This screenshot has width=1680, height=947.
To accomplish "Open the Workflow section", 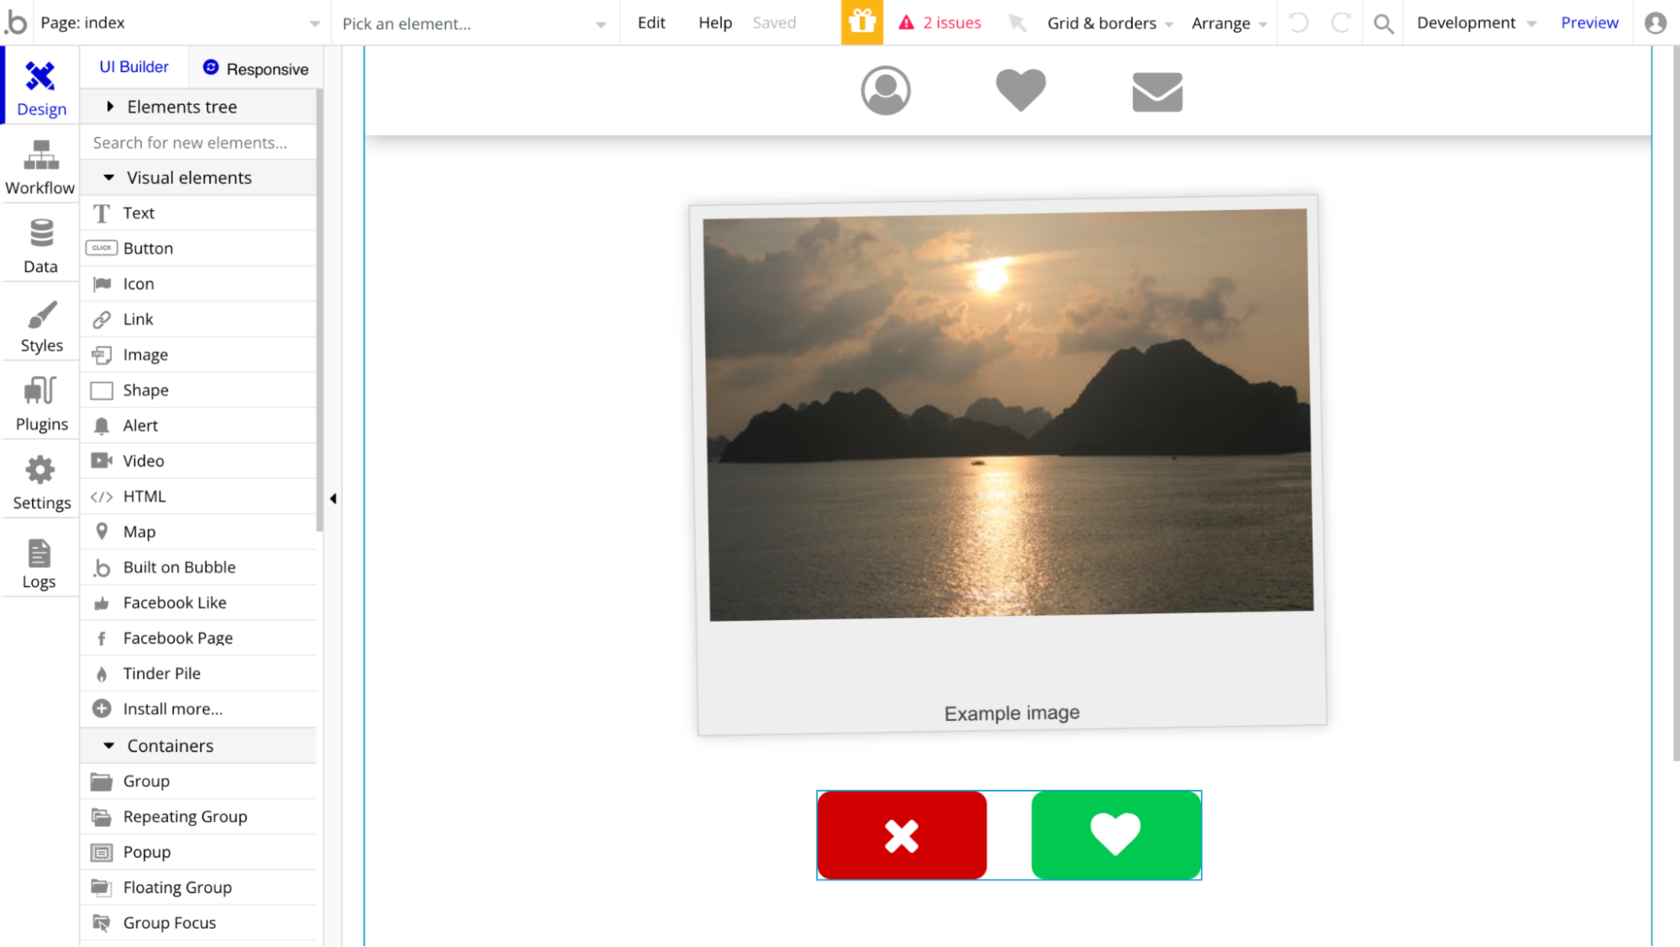I will [x=41, y=167].
